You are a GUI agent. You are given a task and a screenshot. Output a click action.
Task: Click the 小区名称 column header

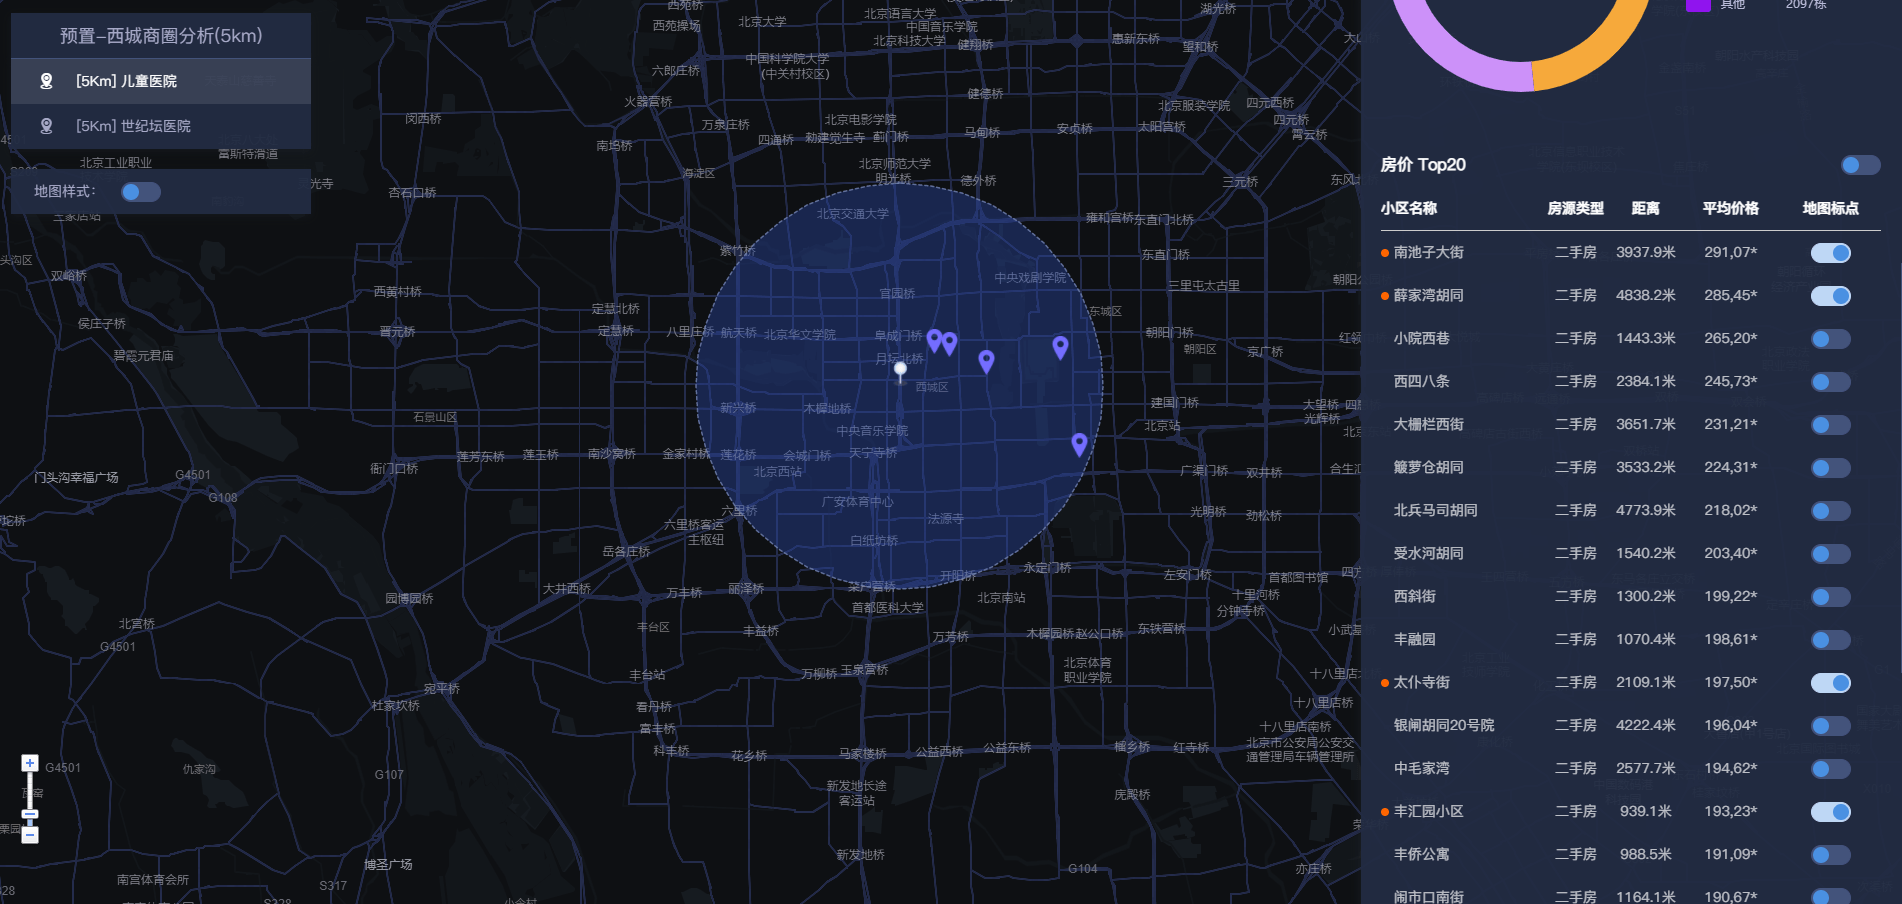click(x=1408, y=208)
